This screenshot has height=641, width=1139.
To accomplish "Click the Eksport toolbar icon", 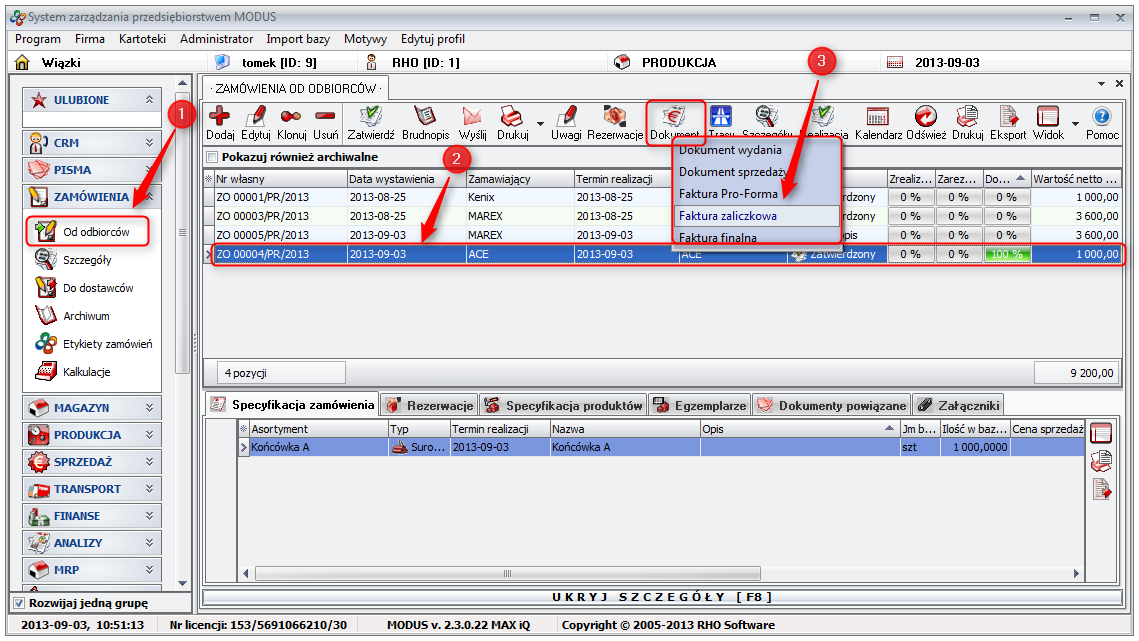I will (1008, 119).
